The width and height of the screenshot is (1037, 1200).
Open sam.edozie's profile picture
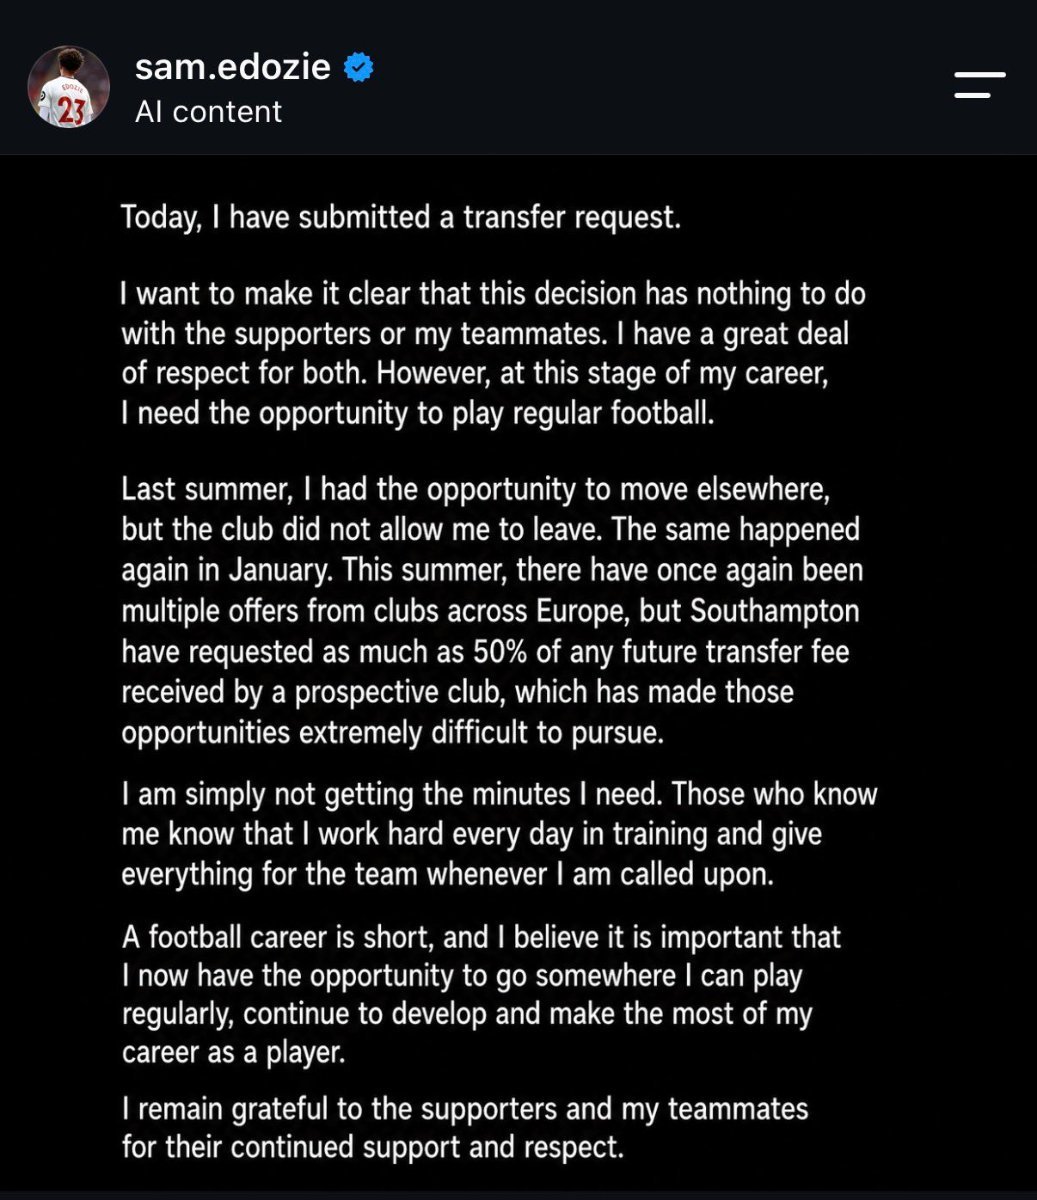click(68, 87)
